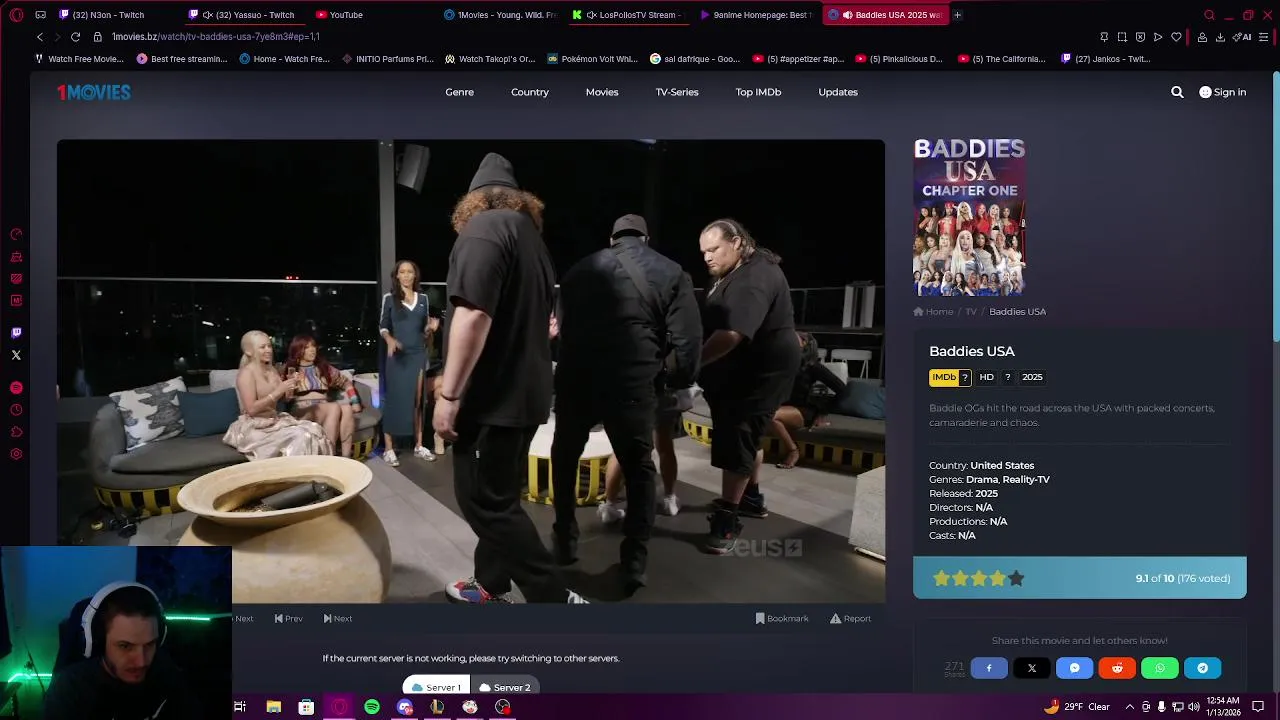Open X (Twitter) panel in sidebar
This screenshot has width=1280, height=720.
(16, 355)
